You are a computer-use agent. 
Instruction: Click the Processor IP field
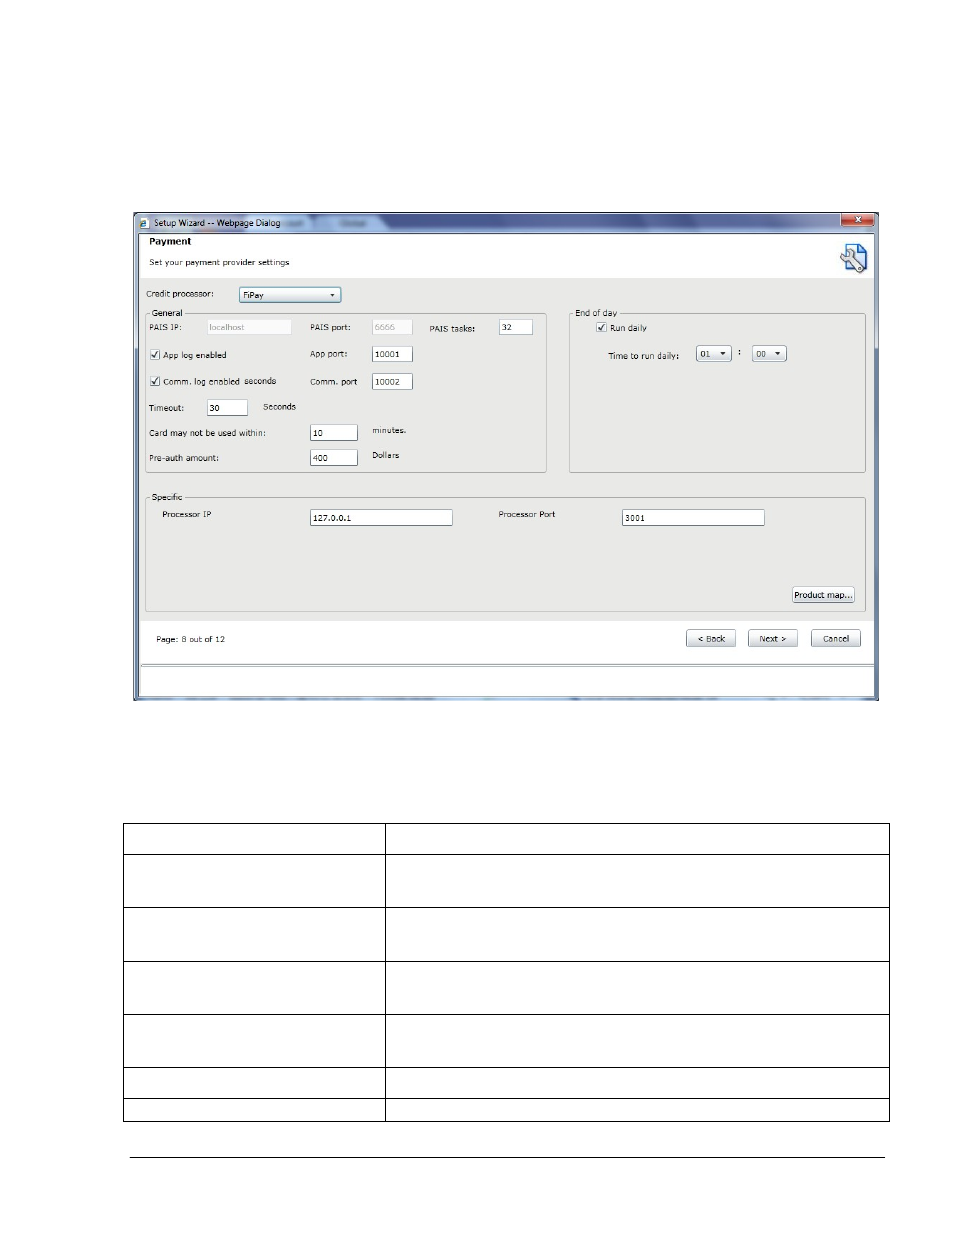pyautogui.click(x=381, y=518)
